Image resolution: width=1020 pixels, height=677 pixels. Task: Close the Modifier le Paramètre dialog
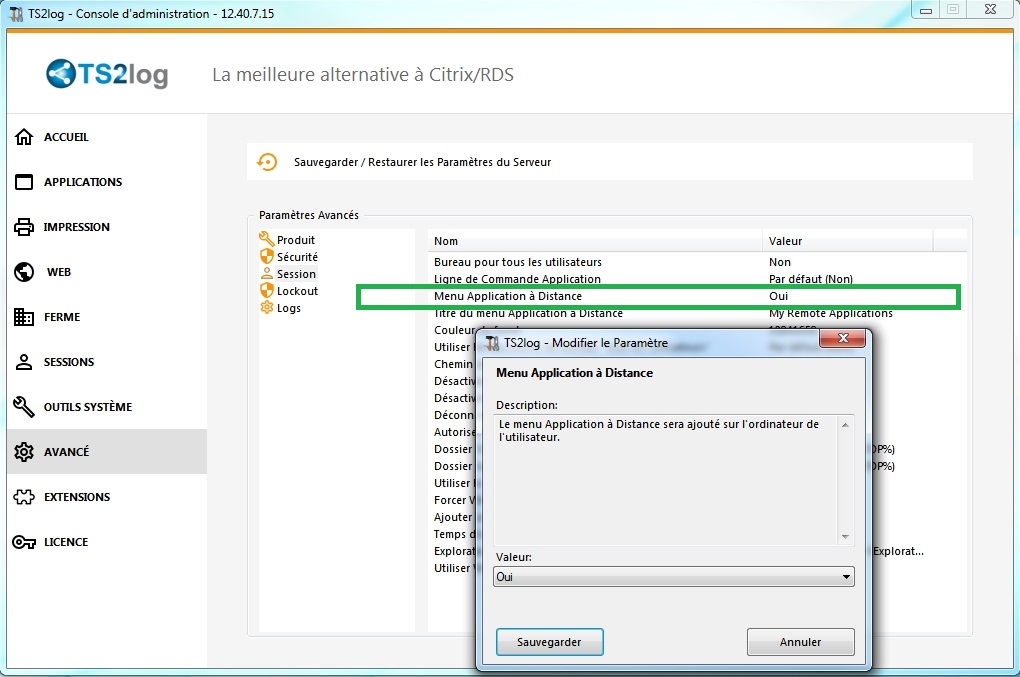tap(842, 338)
